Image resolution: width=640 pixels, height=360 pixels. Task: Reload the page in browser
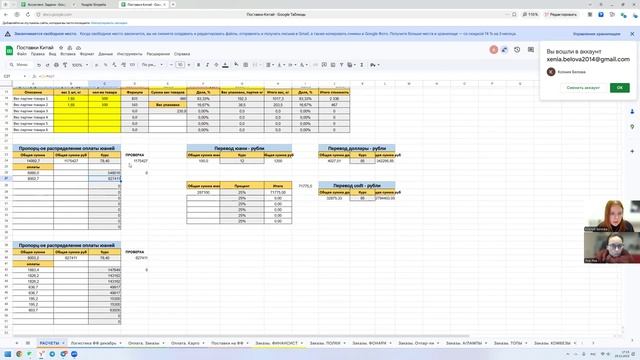(28, 14)
